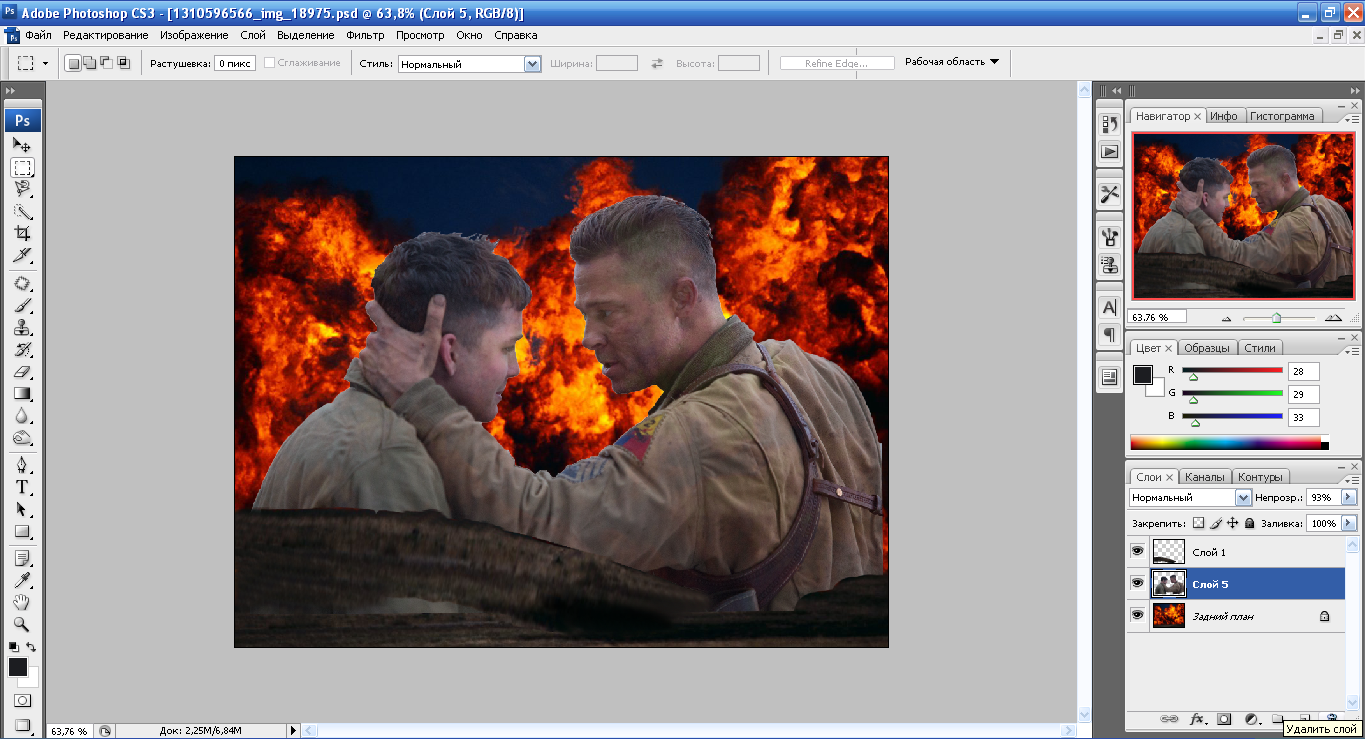This screenshot has width=1365, height=739.
Task: Click the zoom-in mountains button in Navigator
Action: (x=1332, y=317)
